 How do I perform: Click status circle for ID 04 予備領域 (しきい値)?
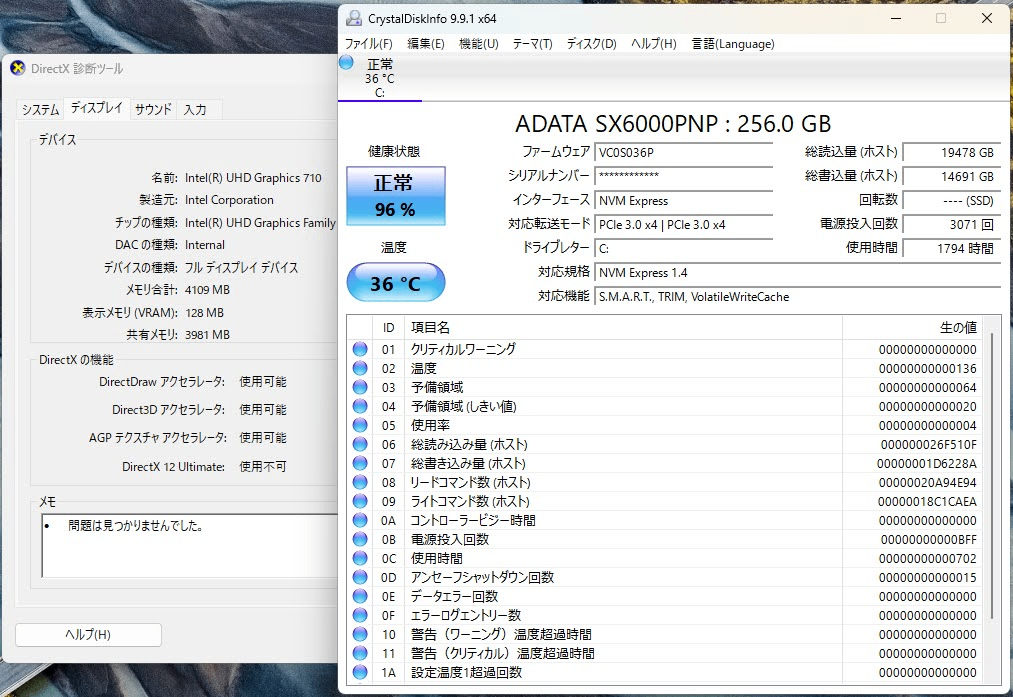(x=360, y=406)
